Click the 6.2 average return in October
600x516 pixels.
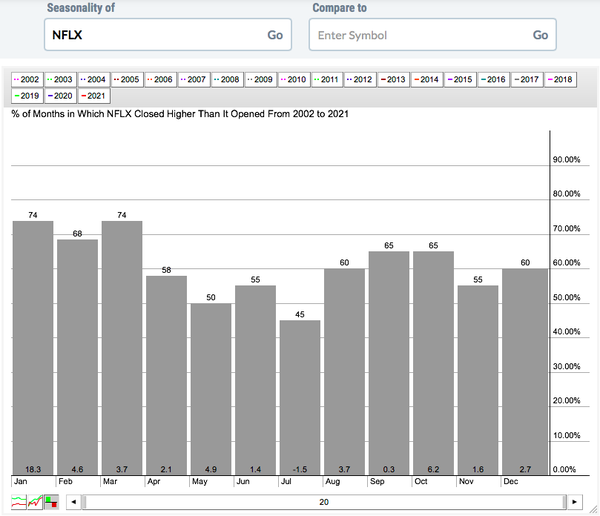click(434, 469)
